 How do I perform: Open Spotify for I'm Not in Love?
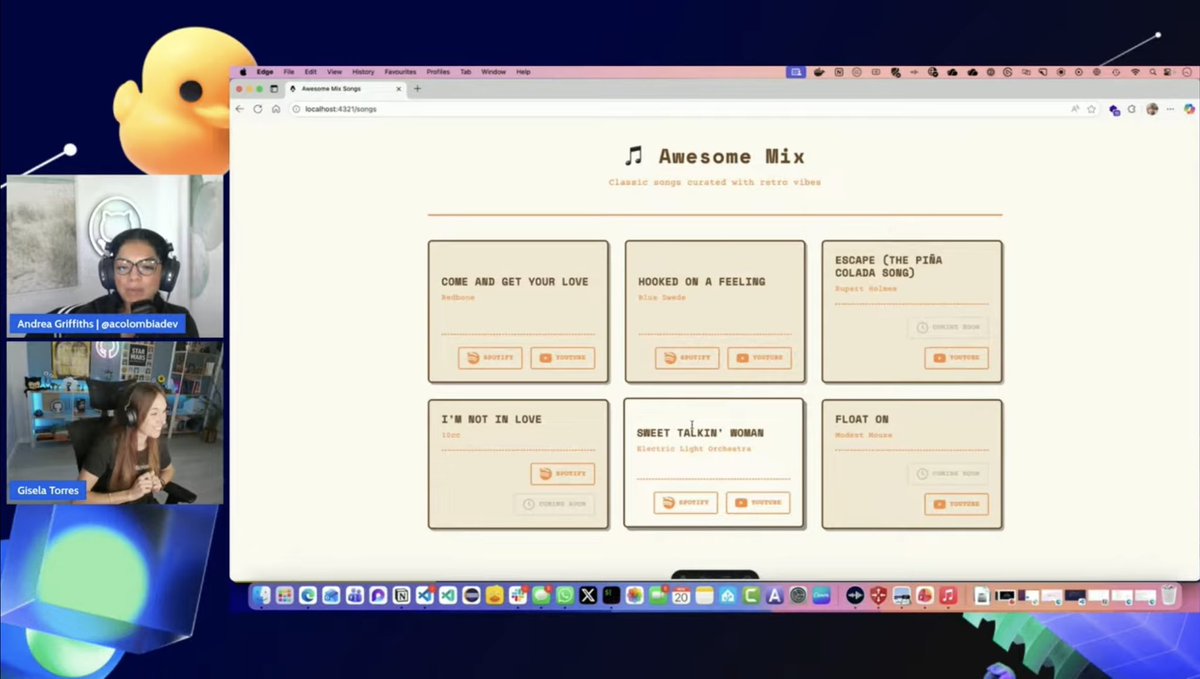pos(563,474)
